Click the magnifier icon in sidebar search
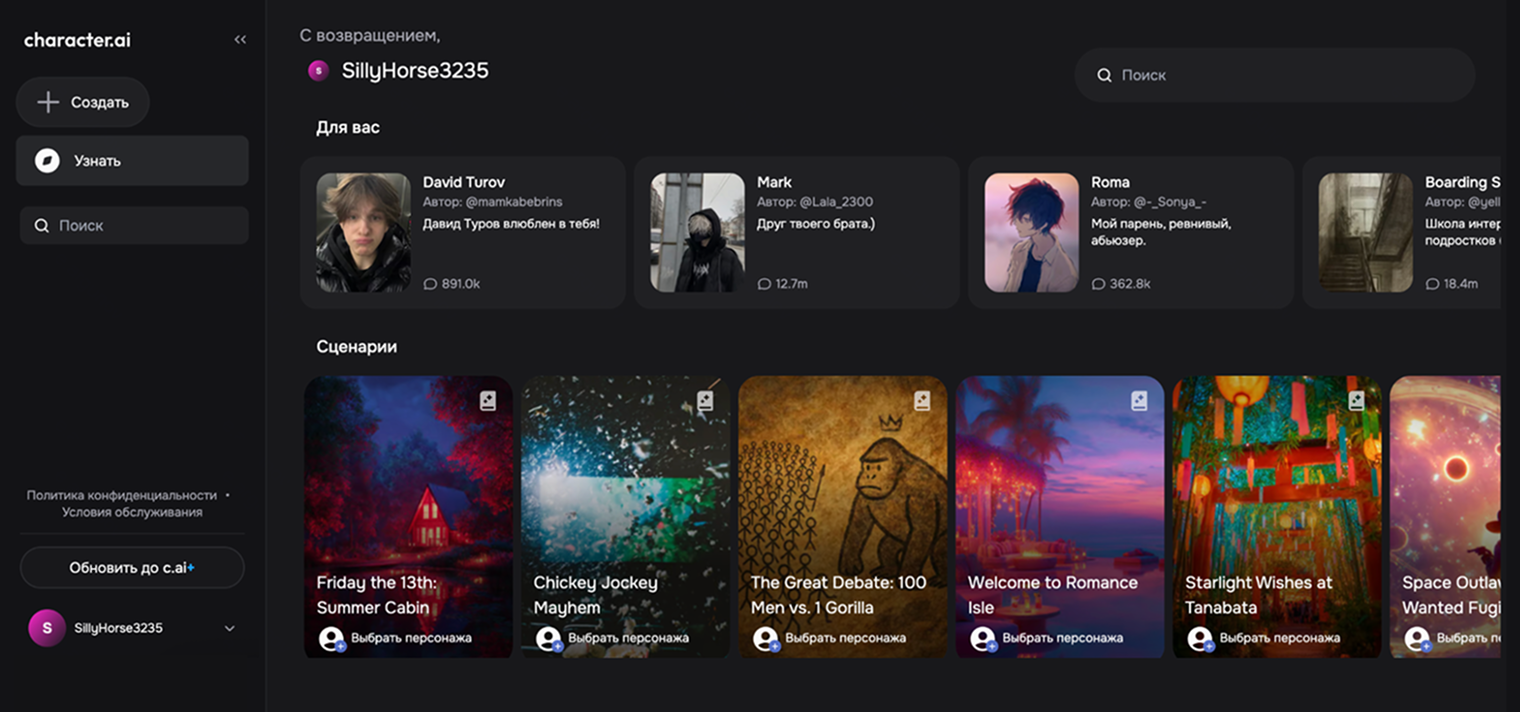Image resolution: width=1520 pixels, height=712 pixels. click(x=42, y=226)
